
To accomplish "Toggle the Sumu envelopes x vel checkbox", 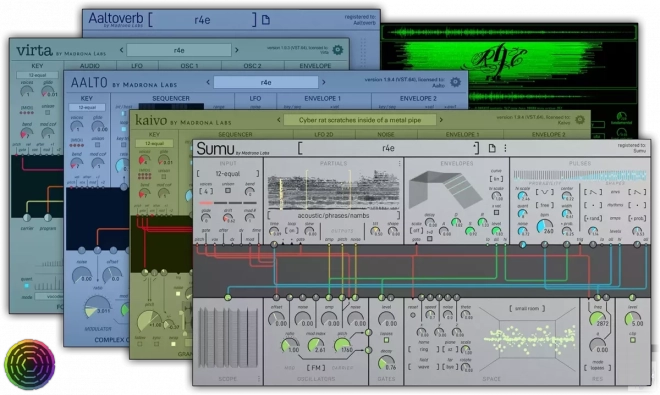I will tap(497, 213).
